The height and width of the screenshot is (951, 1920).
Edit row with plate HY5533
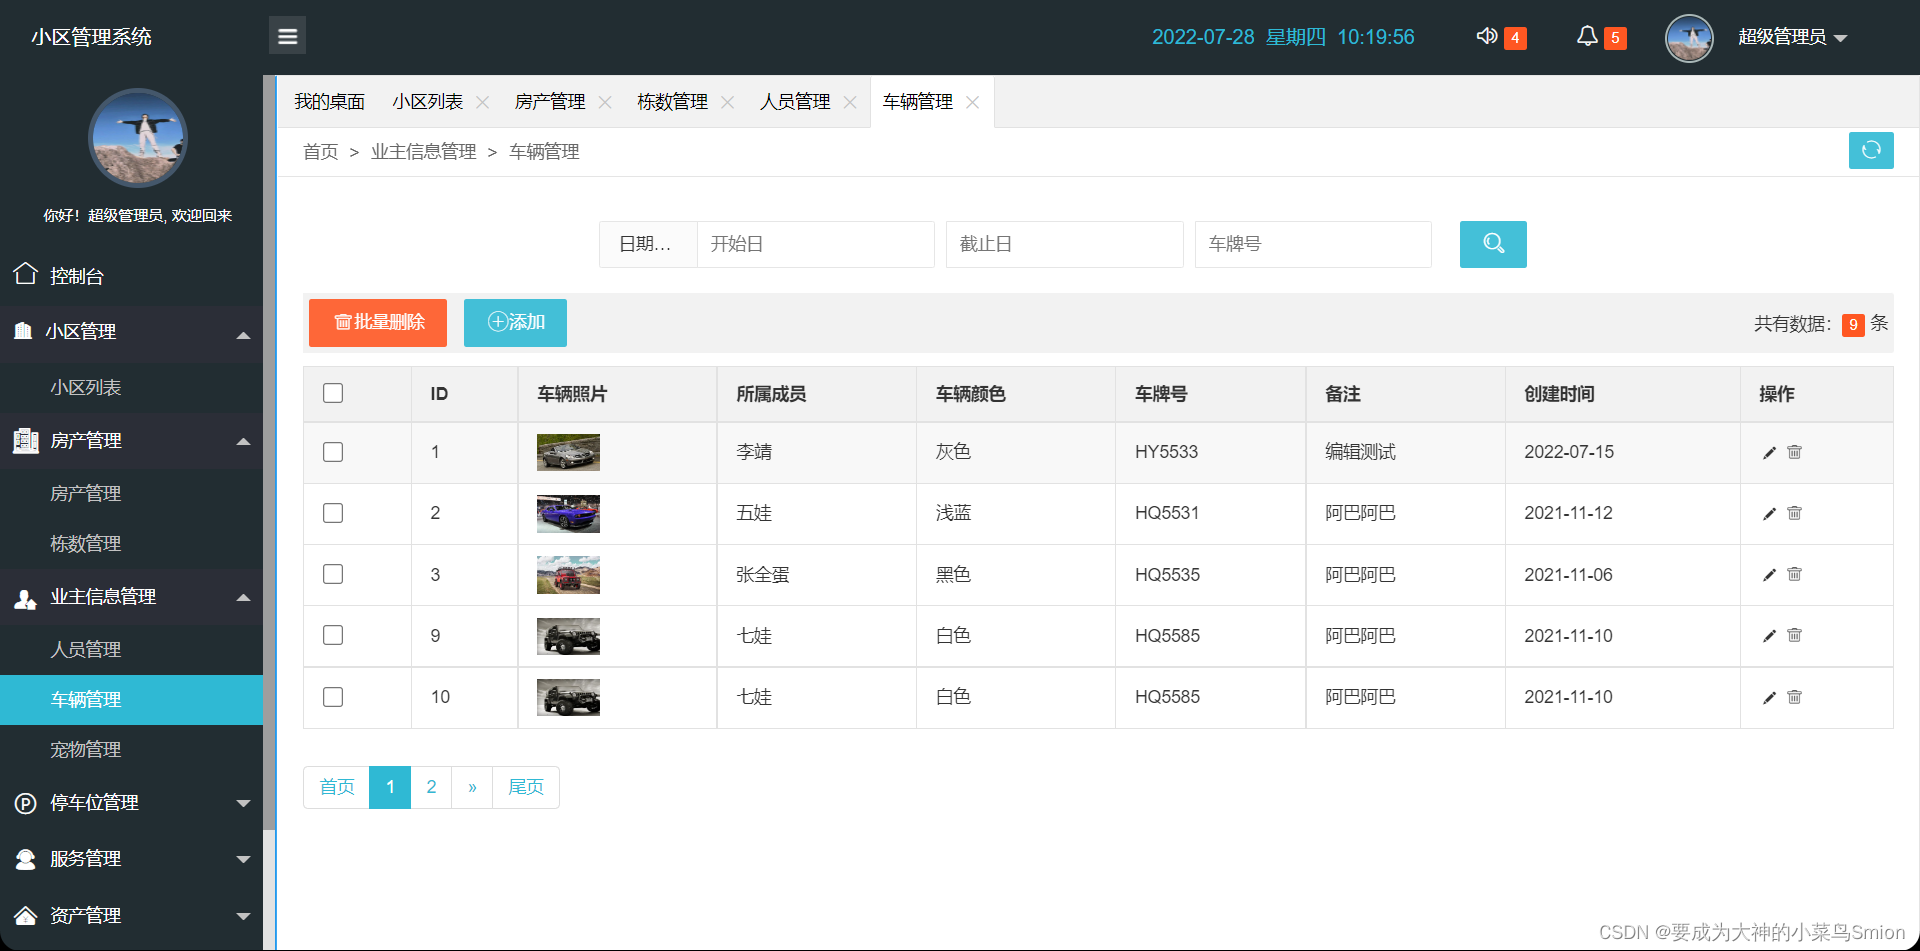1769,453
